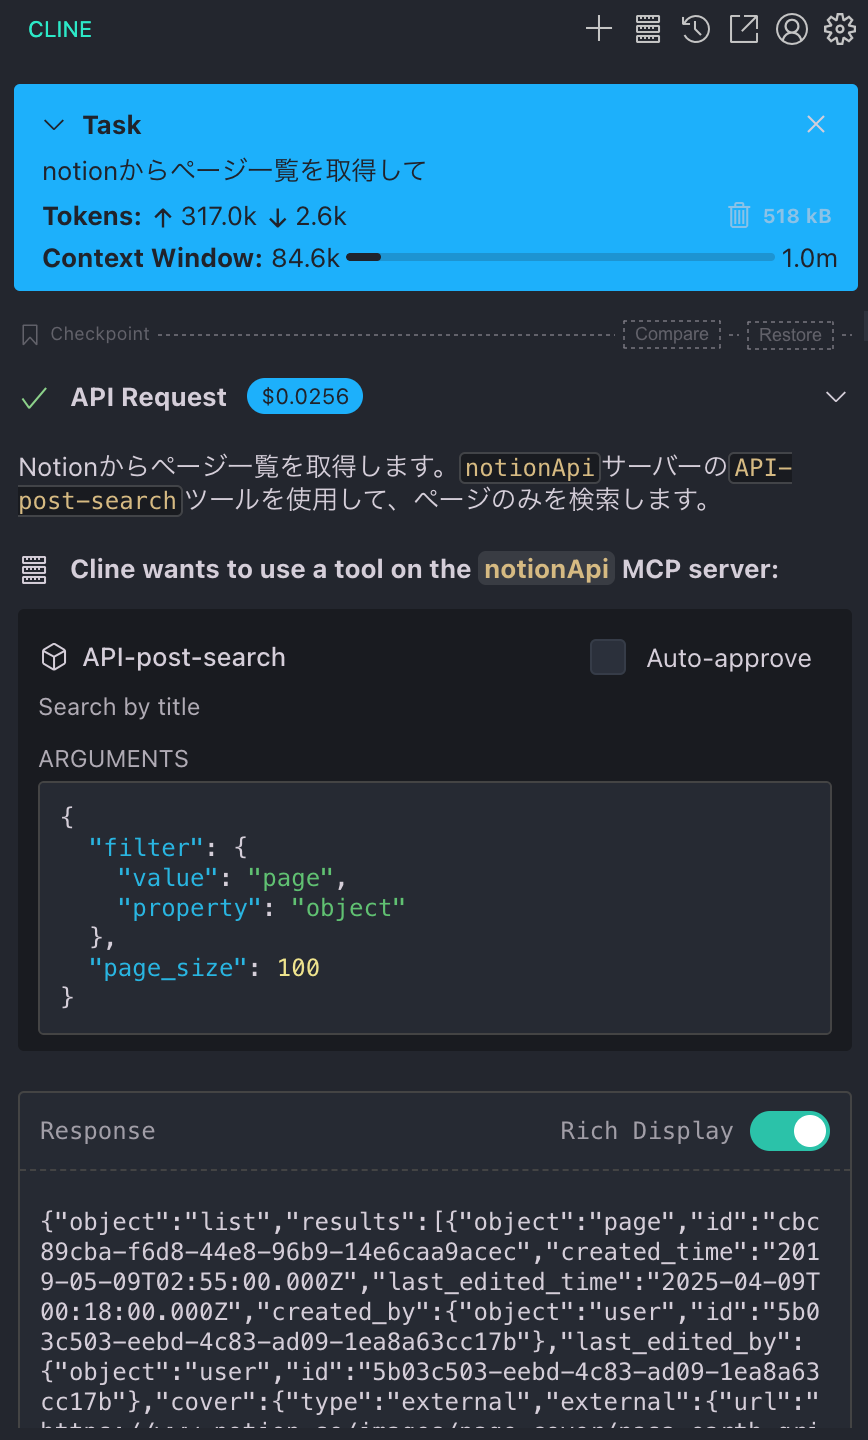Screen dimensions: 868x1440
Task: Click the API-post-search tool name
Action: [x=184, y=657]
